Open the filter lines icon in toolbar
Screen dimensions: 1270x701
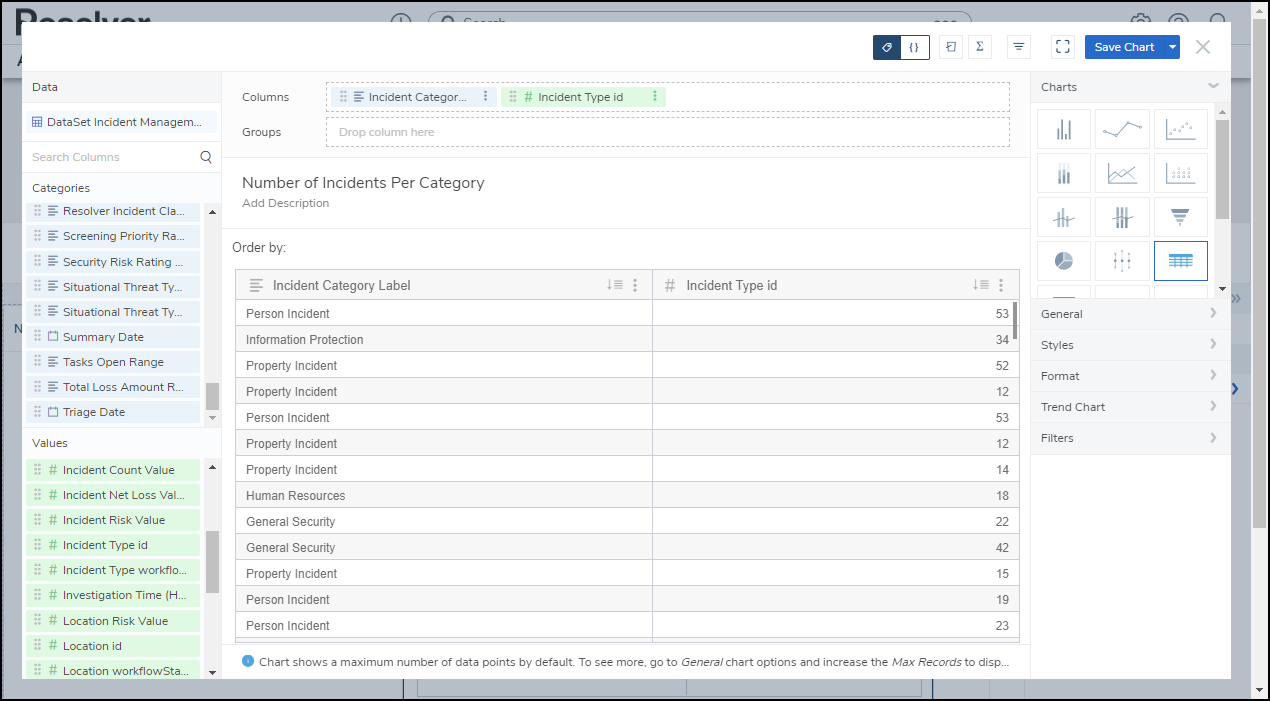click(1018, 47)
